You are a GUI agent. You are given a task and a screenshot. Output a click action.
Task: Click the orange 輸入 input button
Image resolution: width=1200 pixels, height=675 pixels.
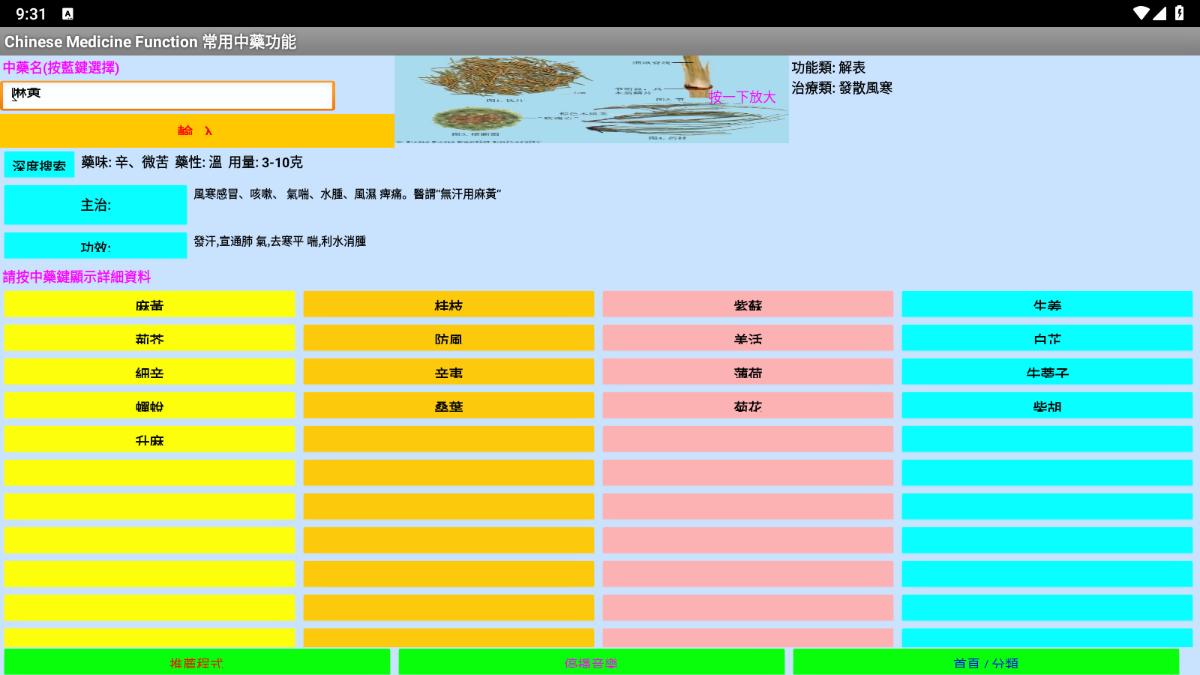coord(197,131)
